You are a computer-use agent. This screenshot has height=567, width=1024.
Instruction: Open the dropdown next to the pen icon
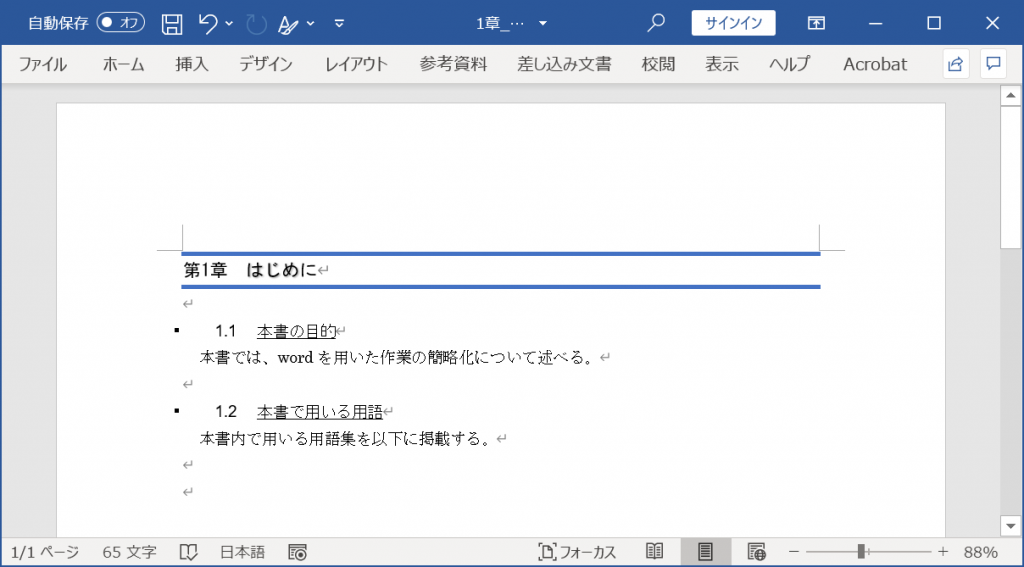click(311, 24)
